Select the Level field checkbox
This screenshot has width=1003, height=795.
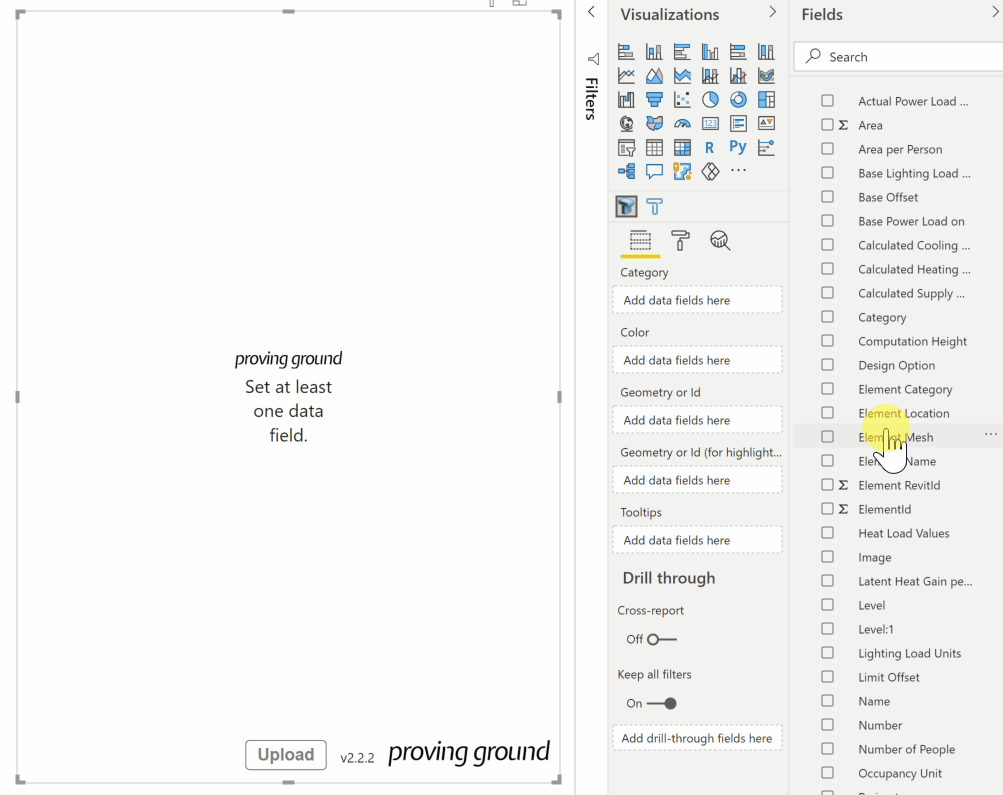click(x=827, y=604)
